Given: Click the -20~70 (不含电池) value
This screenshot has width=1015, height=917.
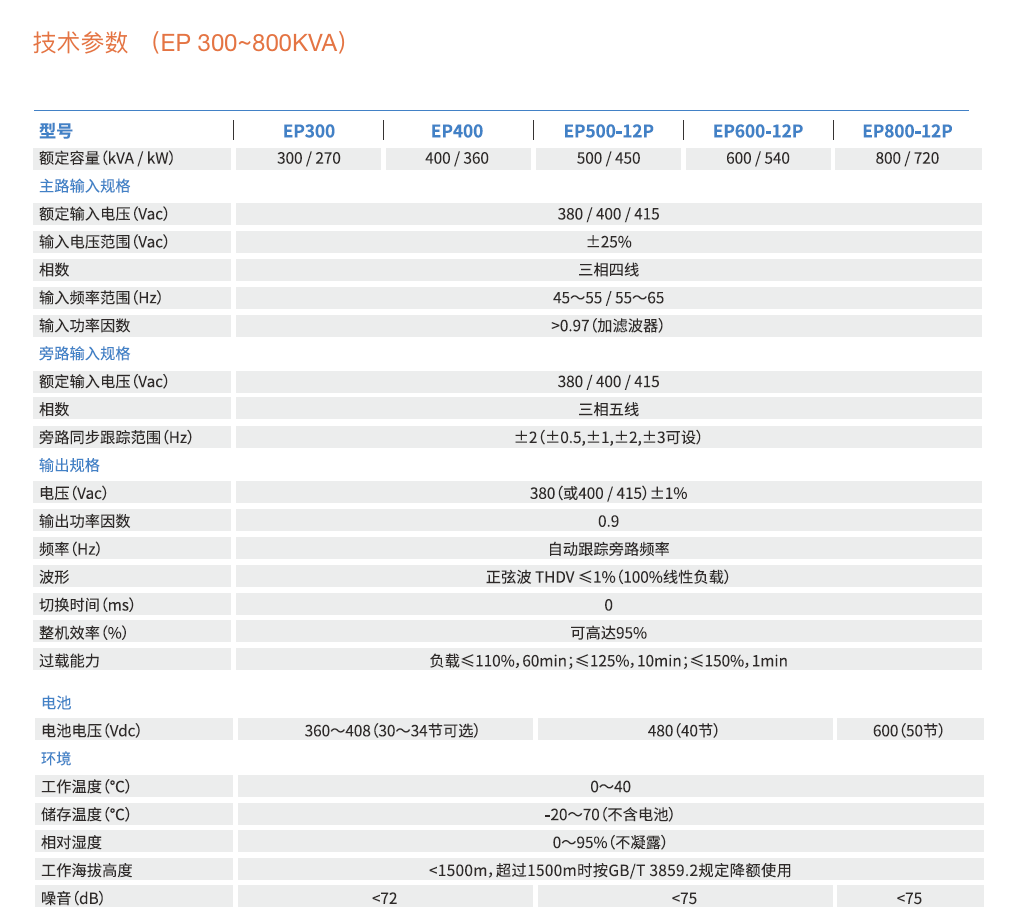Looking at the screenshot, I should [x=609, y=815].
